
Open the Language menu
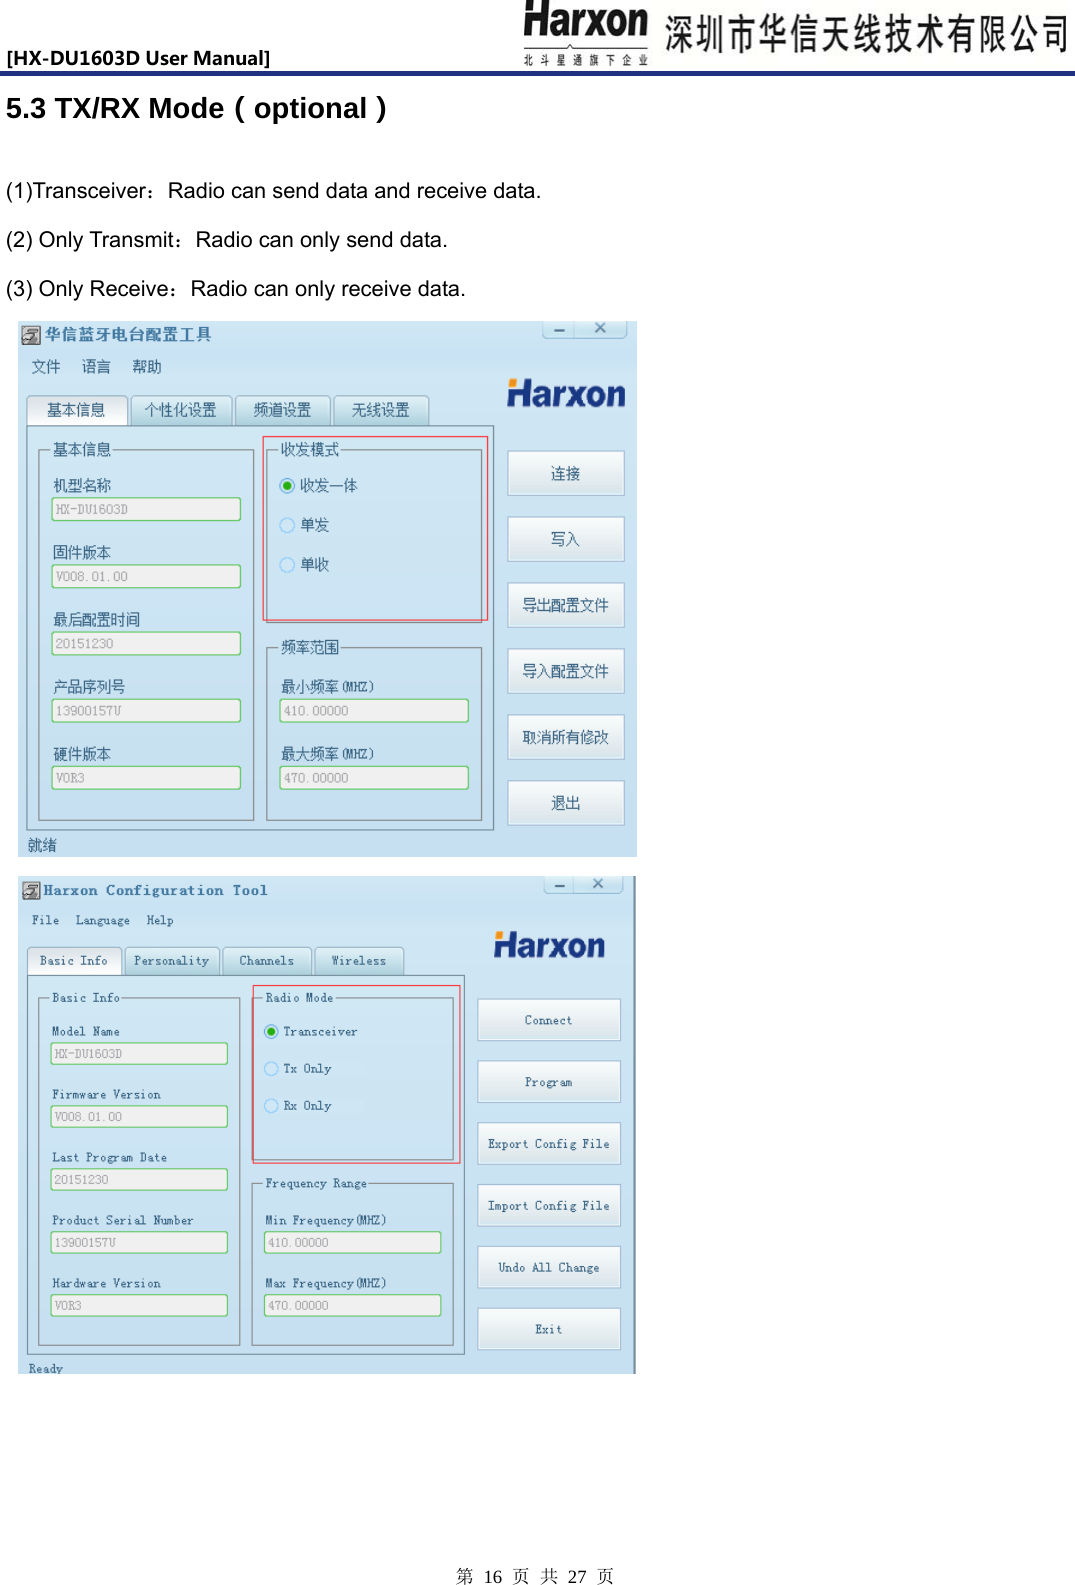pos(102,921)
